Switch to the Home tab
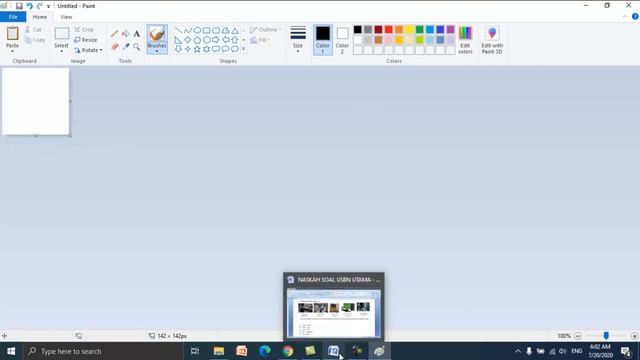 (x=40, y=17)
